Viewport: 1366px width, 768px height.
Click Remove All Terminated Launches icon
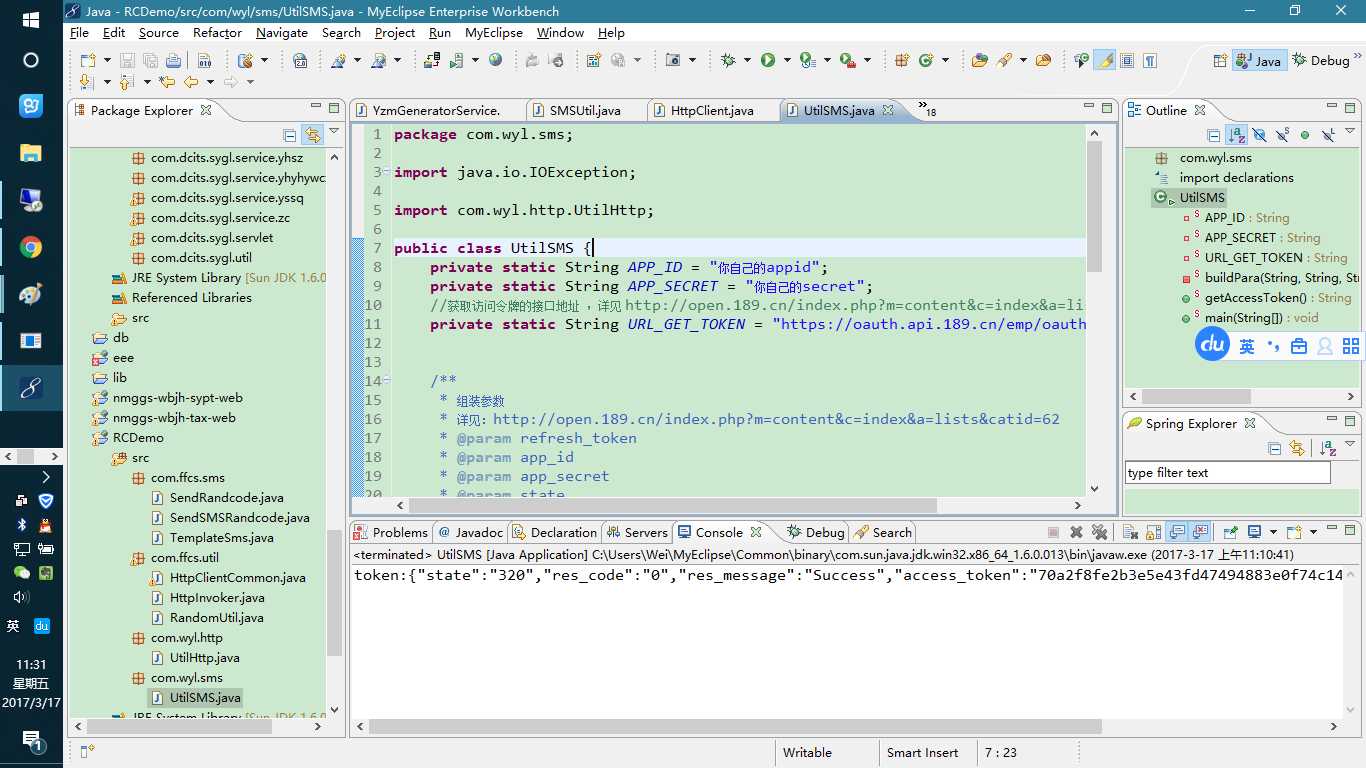pyautogui.click(x=1099, y=533)
